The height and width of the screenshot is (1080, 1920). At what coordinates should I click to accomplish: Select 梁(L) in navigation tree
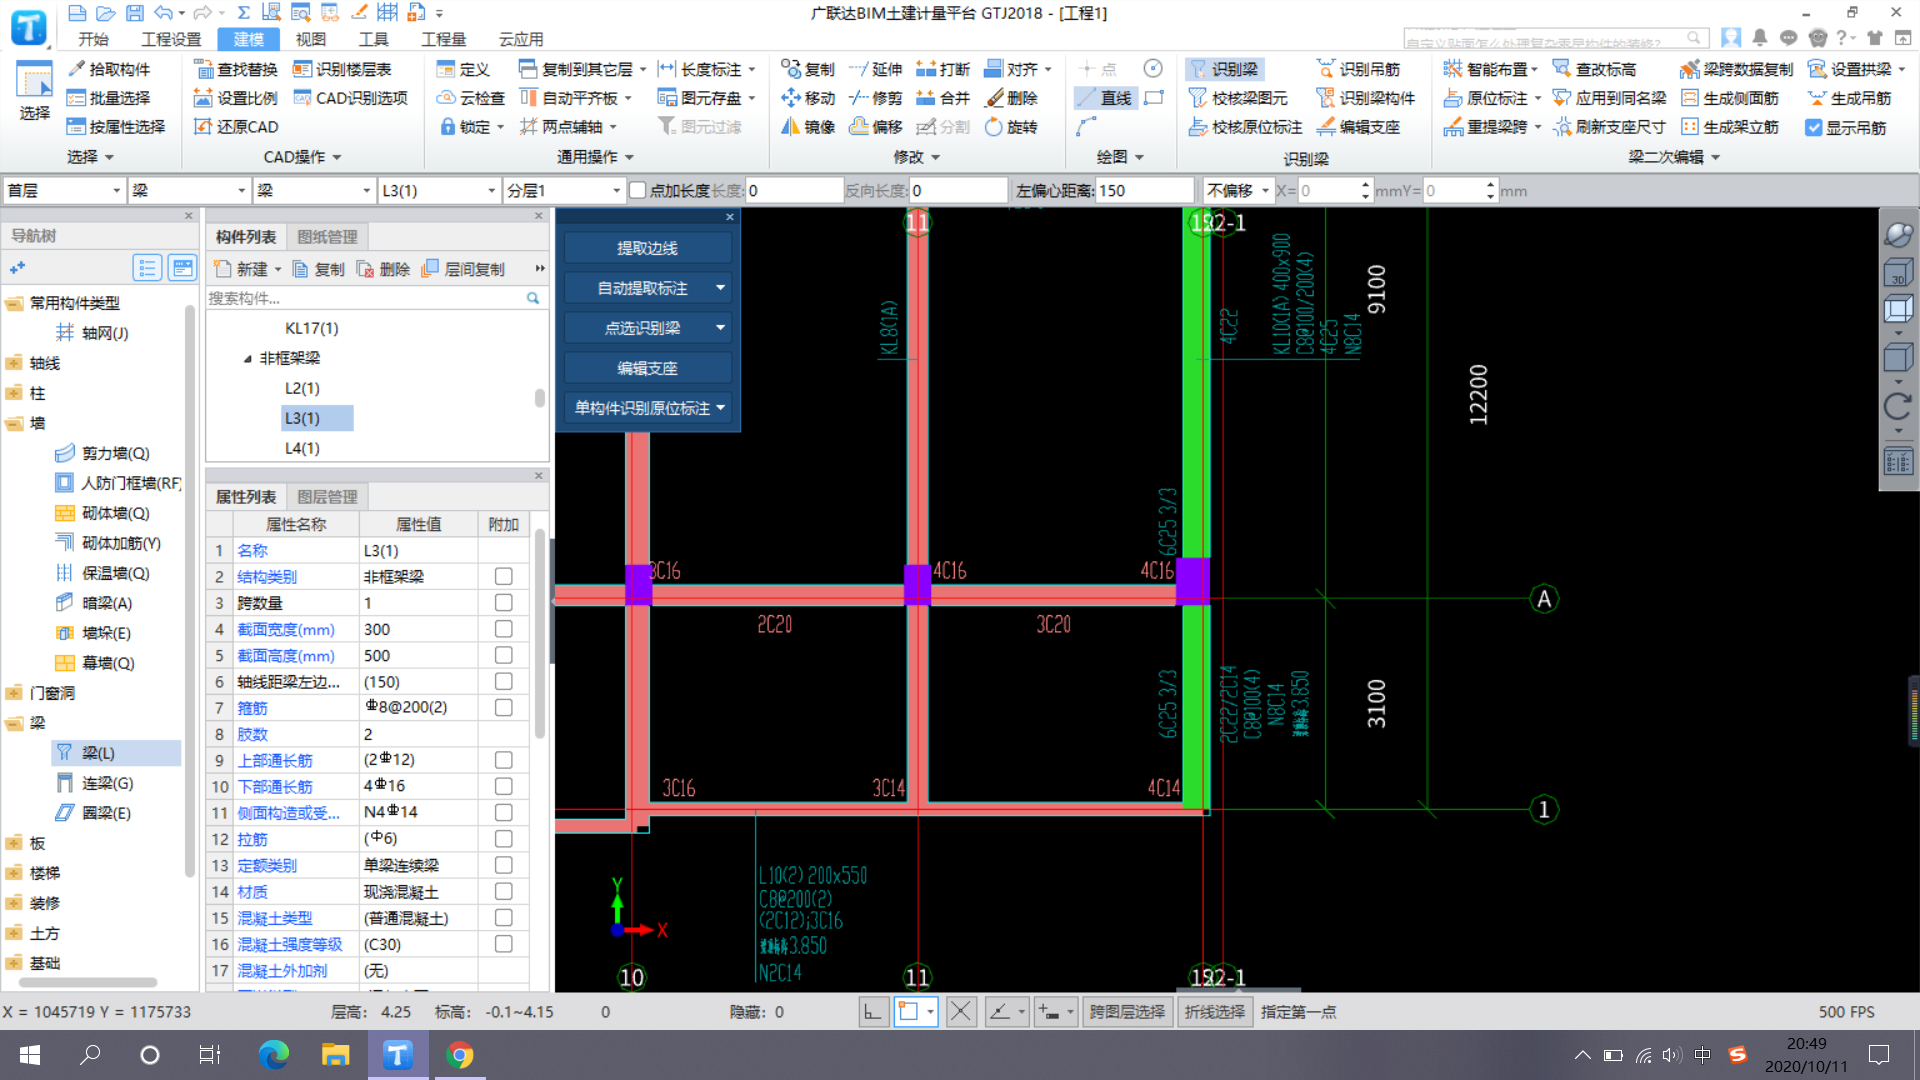coord(116,753)
